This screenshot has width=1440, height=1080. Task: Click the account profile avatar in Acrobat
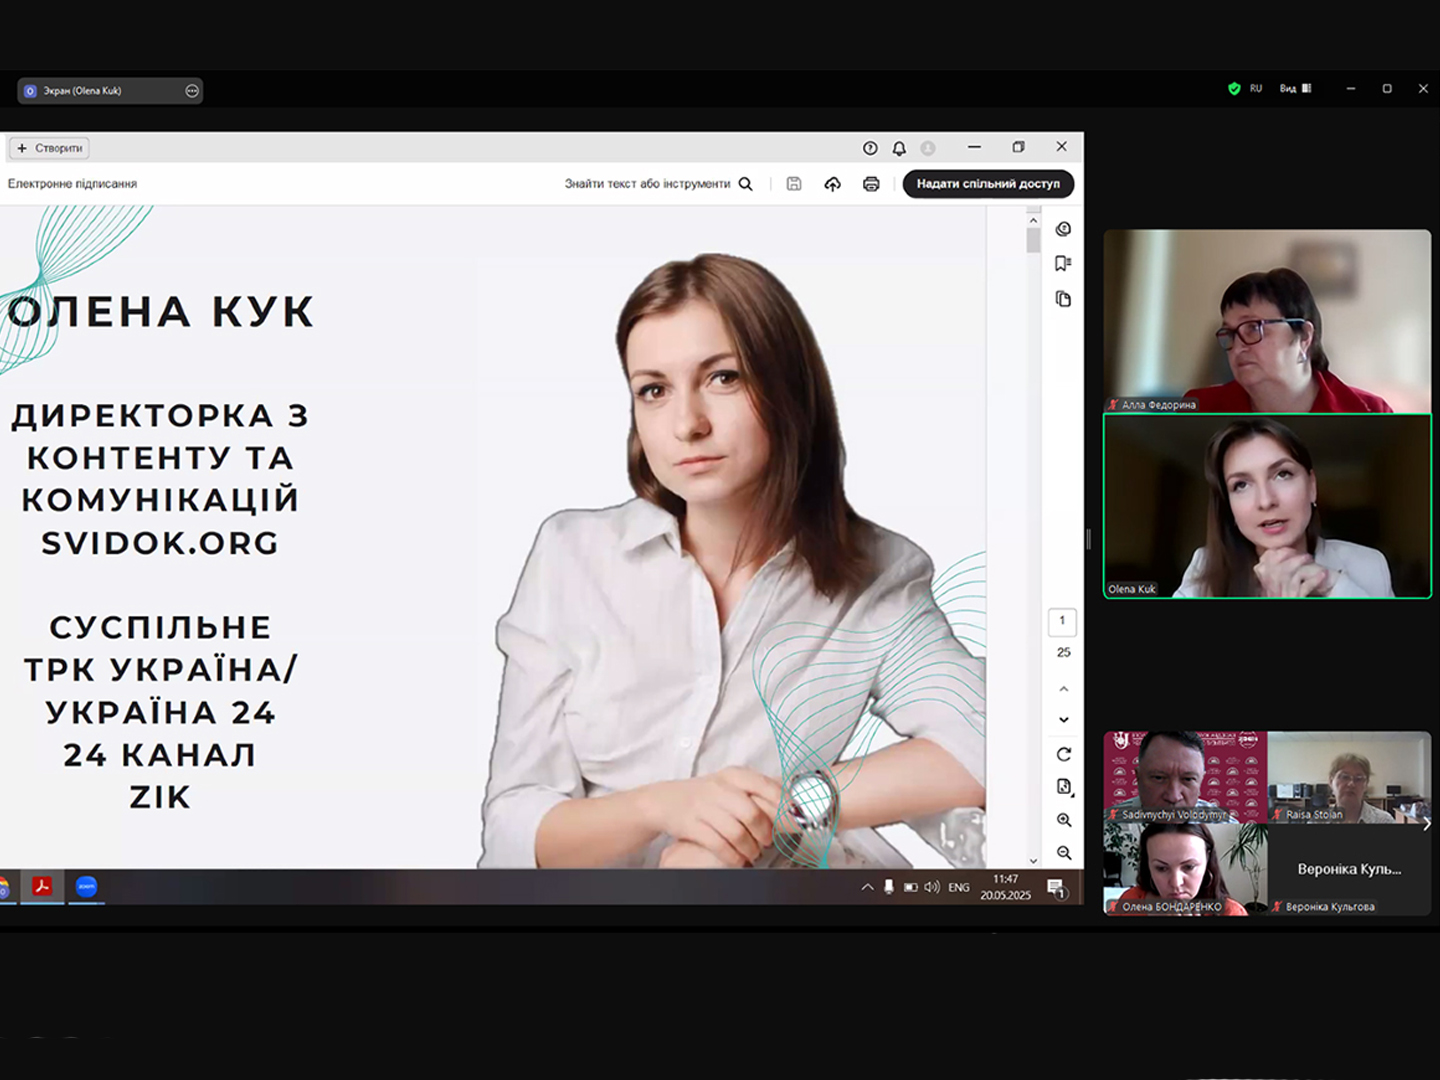coord(928,148)
